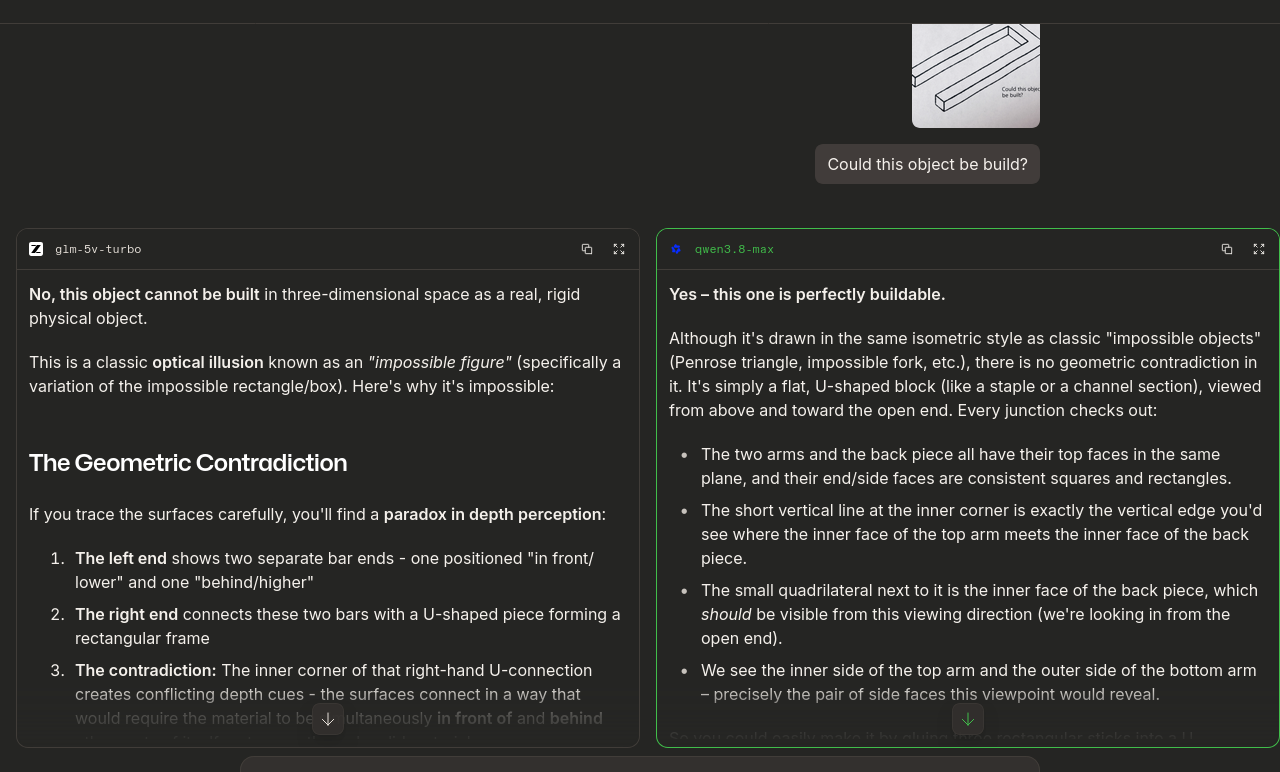The height and width of the screenshot is (772, 1280).
Task: Expand qwen3.8-max panel to fullscreen
Action: [x=1259, y=249]
